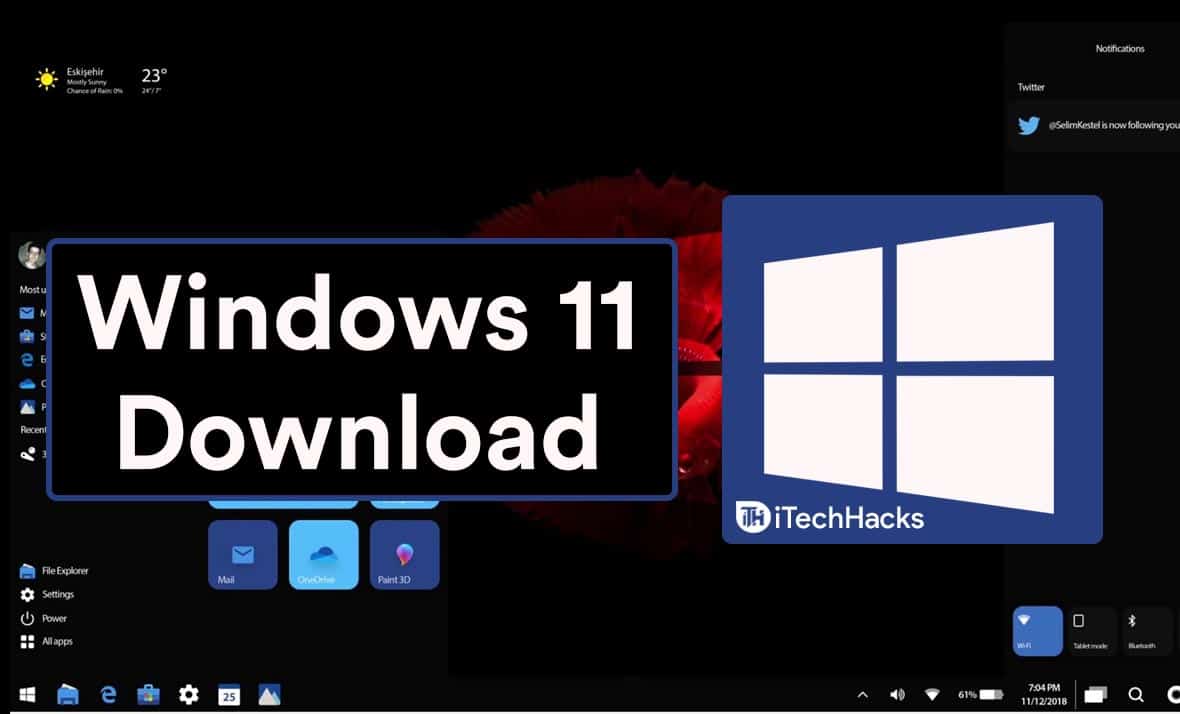Enable Tablet mode quick action

[1091, 631]
